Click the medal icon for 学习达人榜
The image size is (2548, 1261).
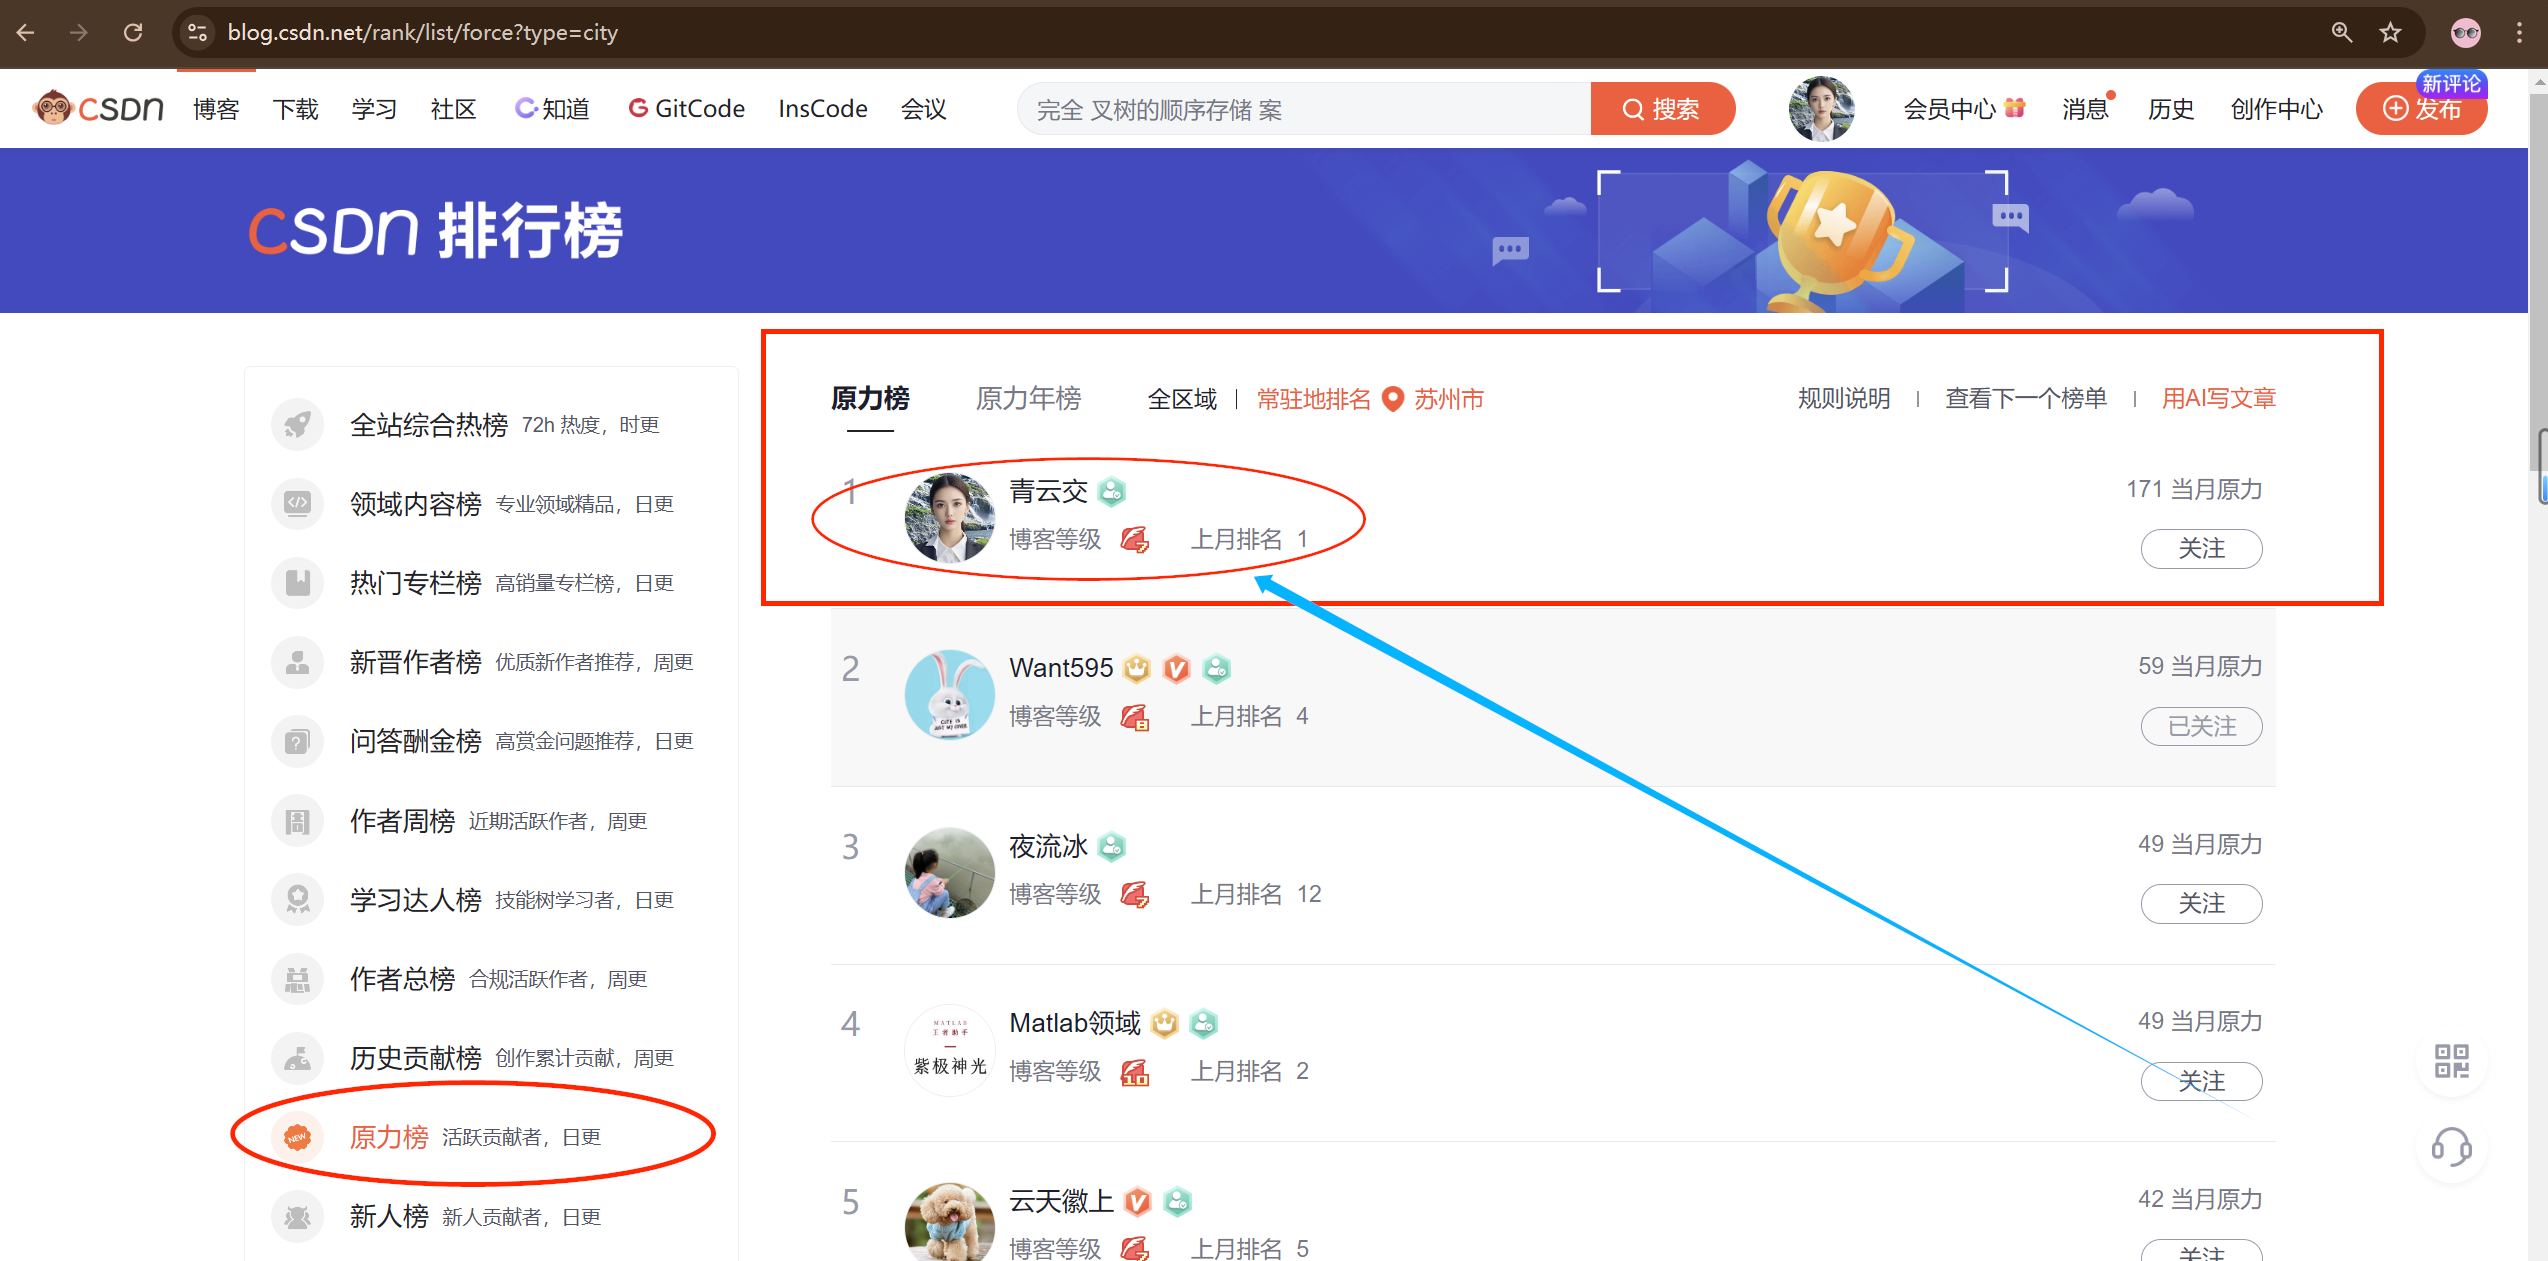coord(297,900)
